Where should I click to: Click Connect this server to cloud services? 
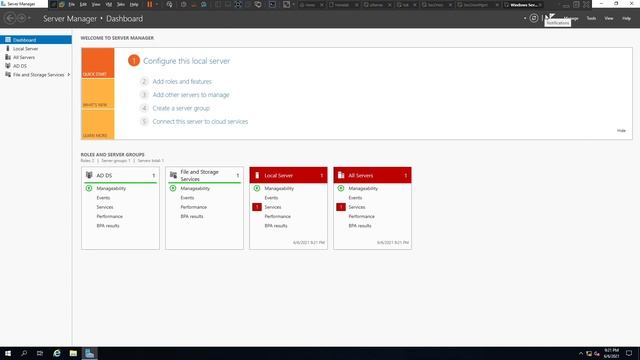[x=200, y=122]
